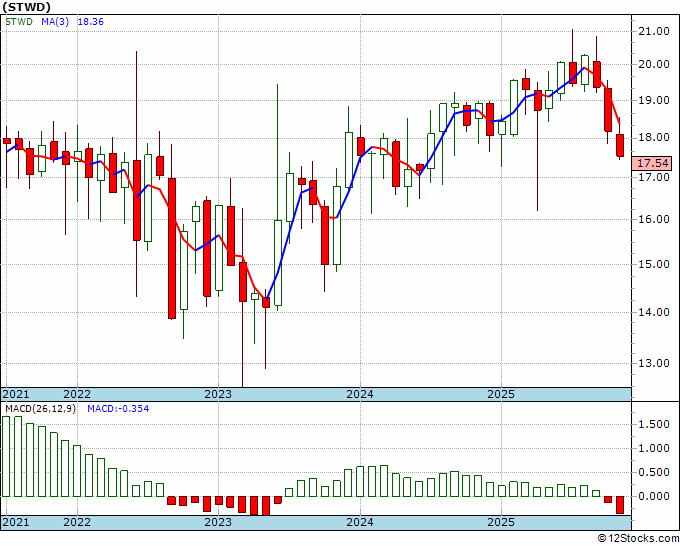Image resolution: width=680 pixels, height=546 pixels.
Task: Click the 1.000 MACD axis label
Action: [x=654, y=448]
